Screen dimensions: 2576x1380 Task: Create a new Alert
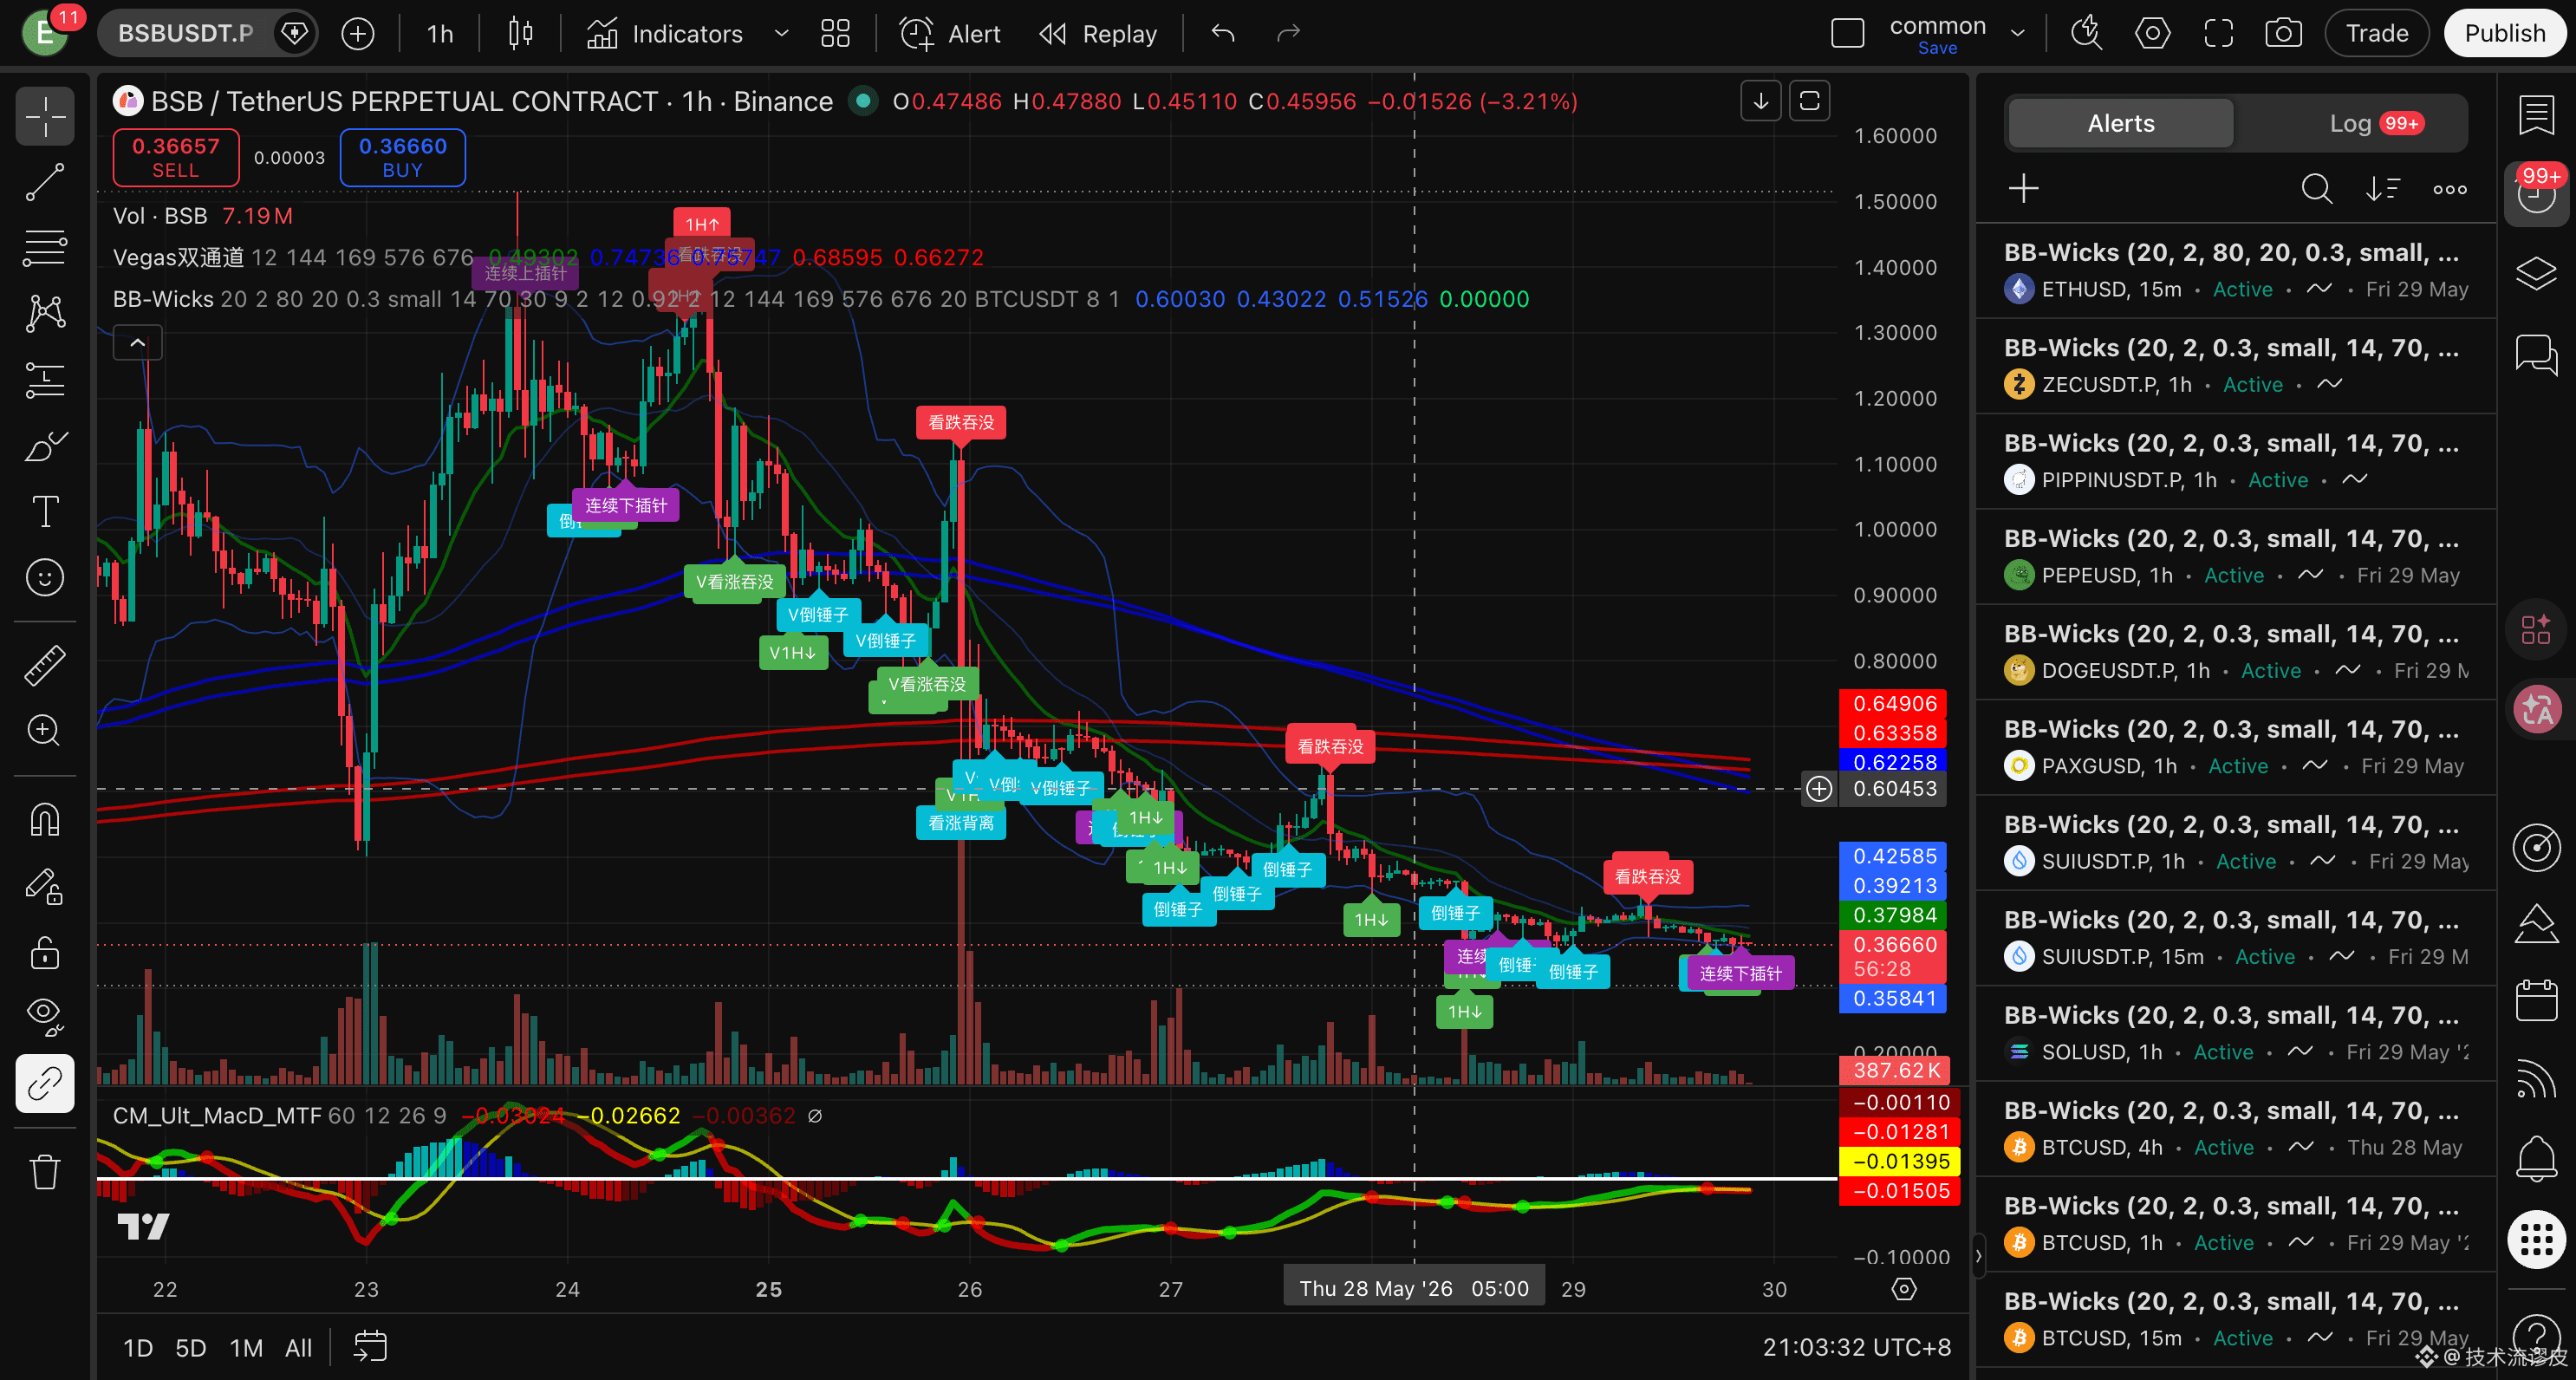click(950, 34)
